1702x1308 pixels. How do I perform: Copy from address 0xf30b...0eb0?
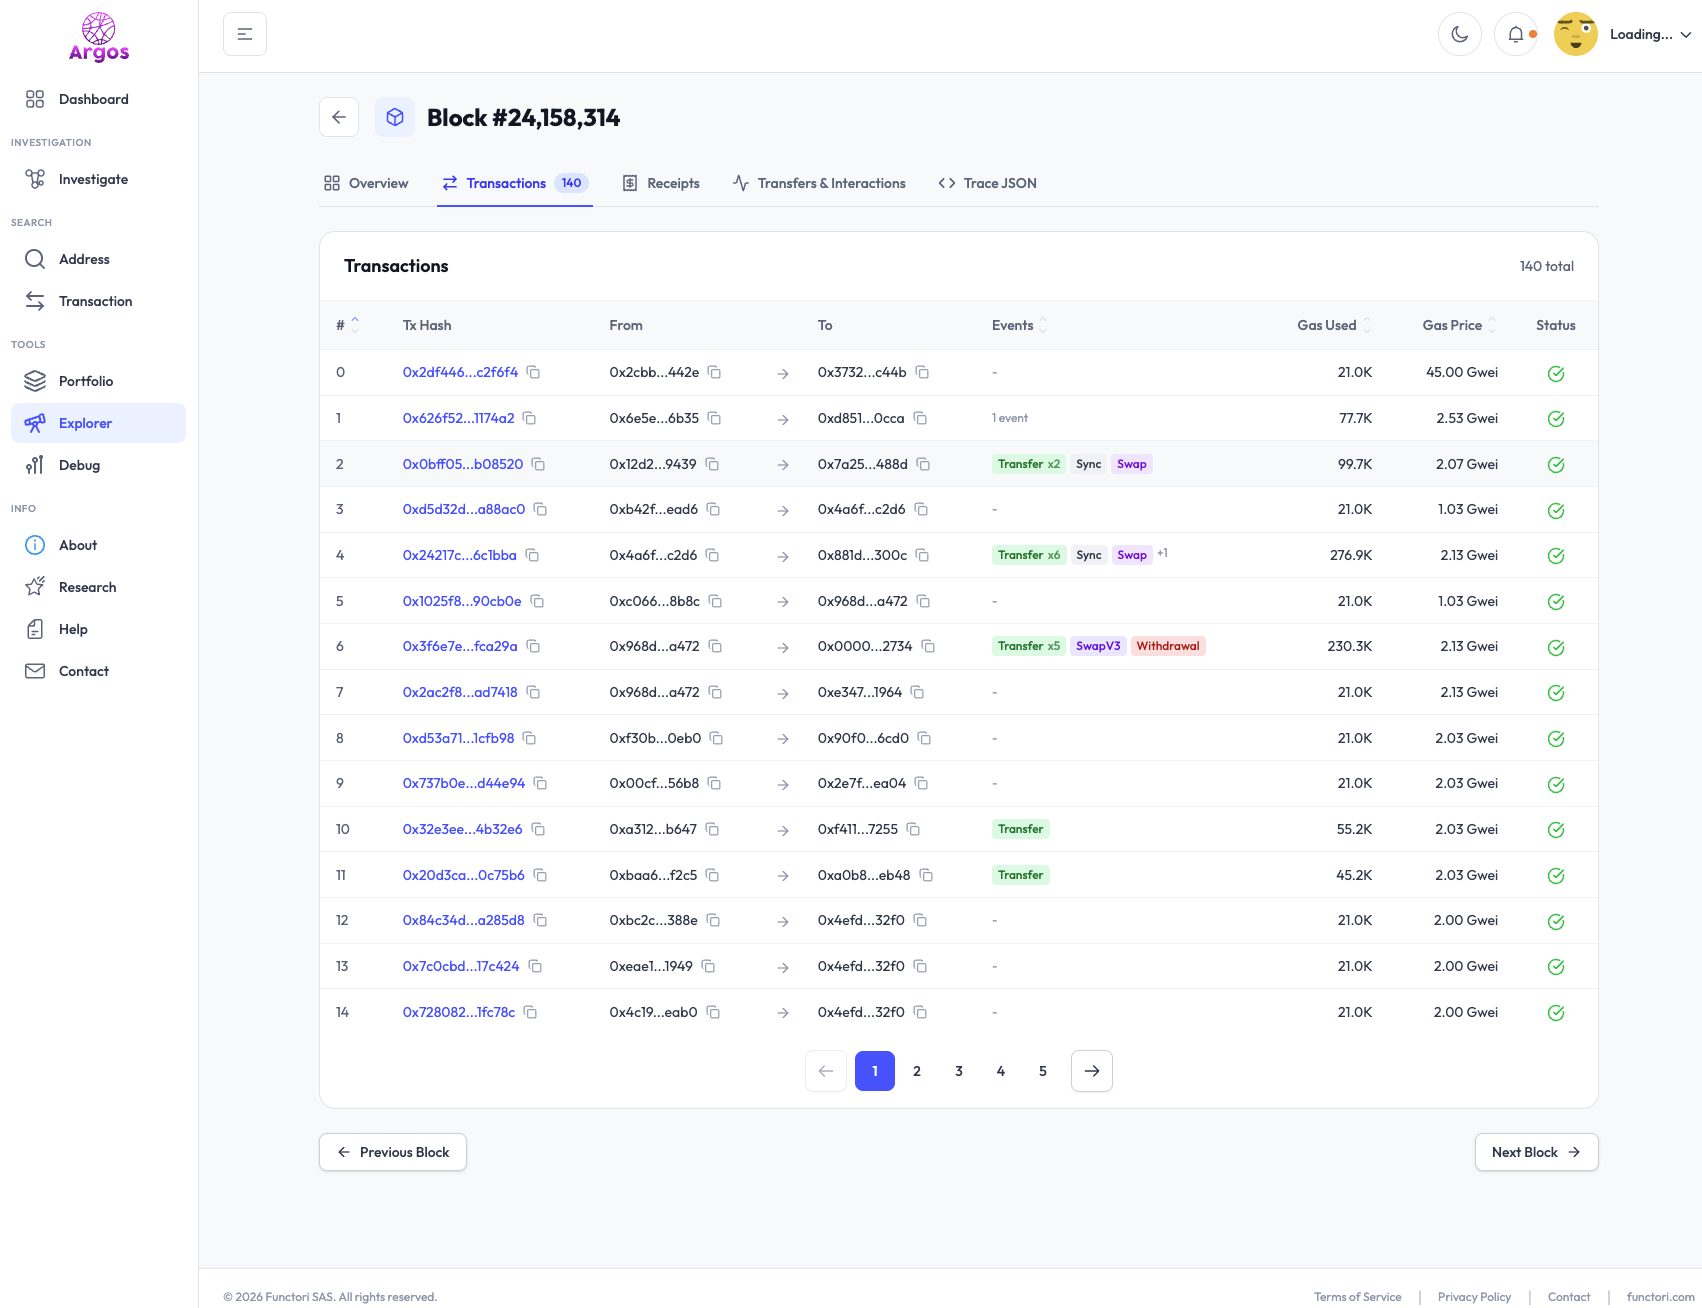click(716, 738)
